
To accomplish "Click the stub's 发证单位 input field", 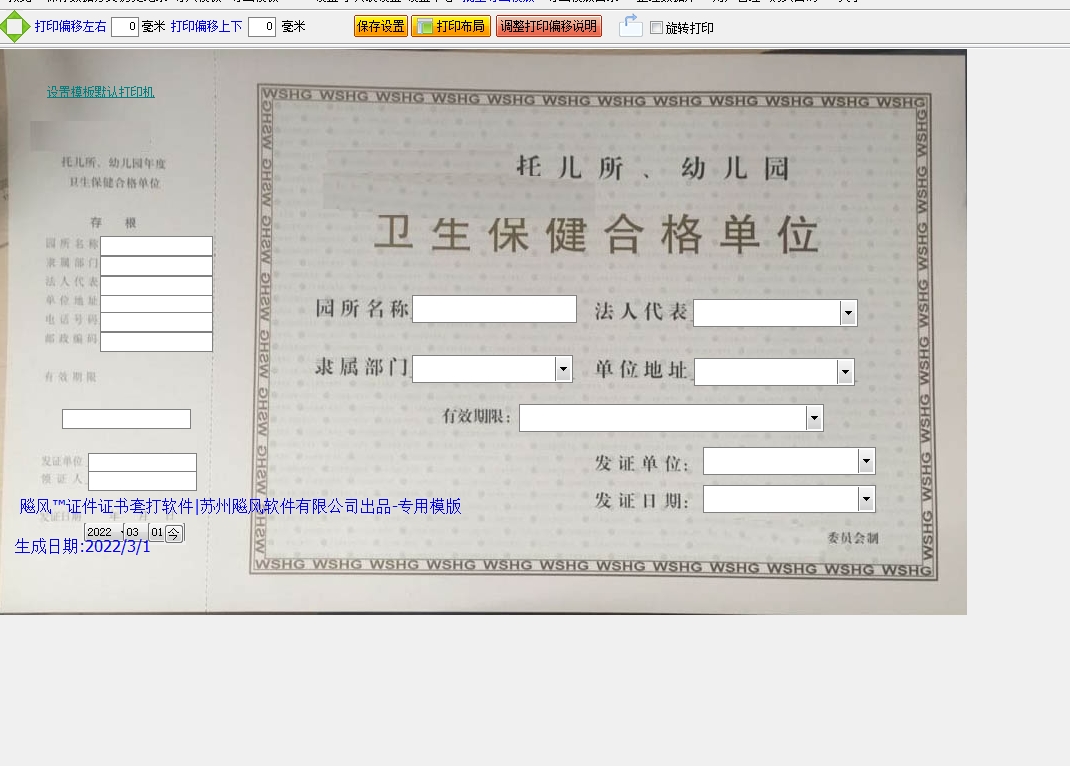I will click(142, 462).
